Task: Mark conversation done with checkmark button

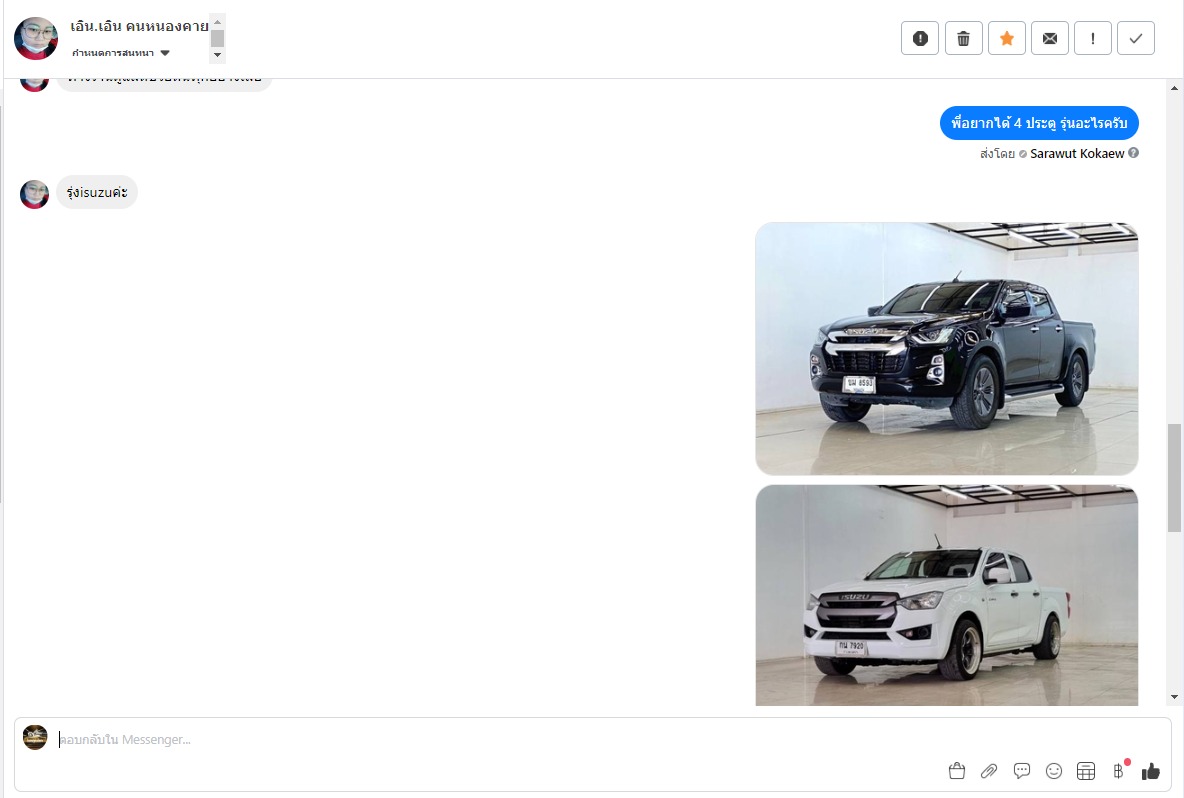Action: coord(1136,39)
